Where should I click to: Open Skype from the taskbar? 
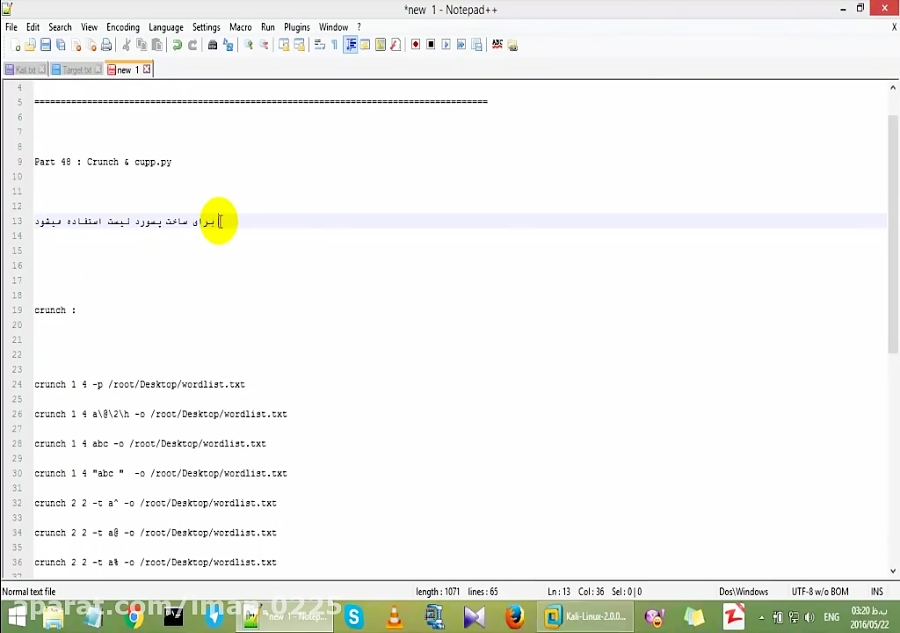tap(354, 617)
